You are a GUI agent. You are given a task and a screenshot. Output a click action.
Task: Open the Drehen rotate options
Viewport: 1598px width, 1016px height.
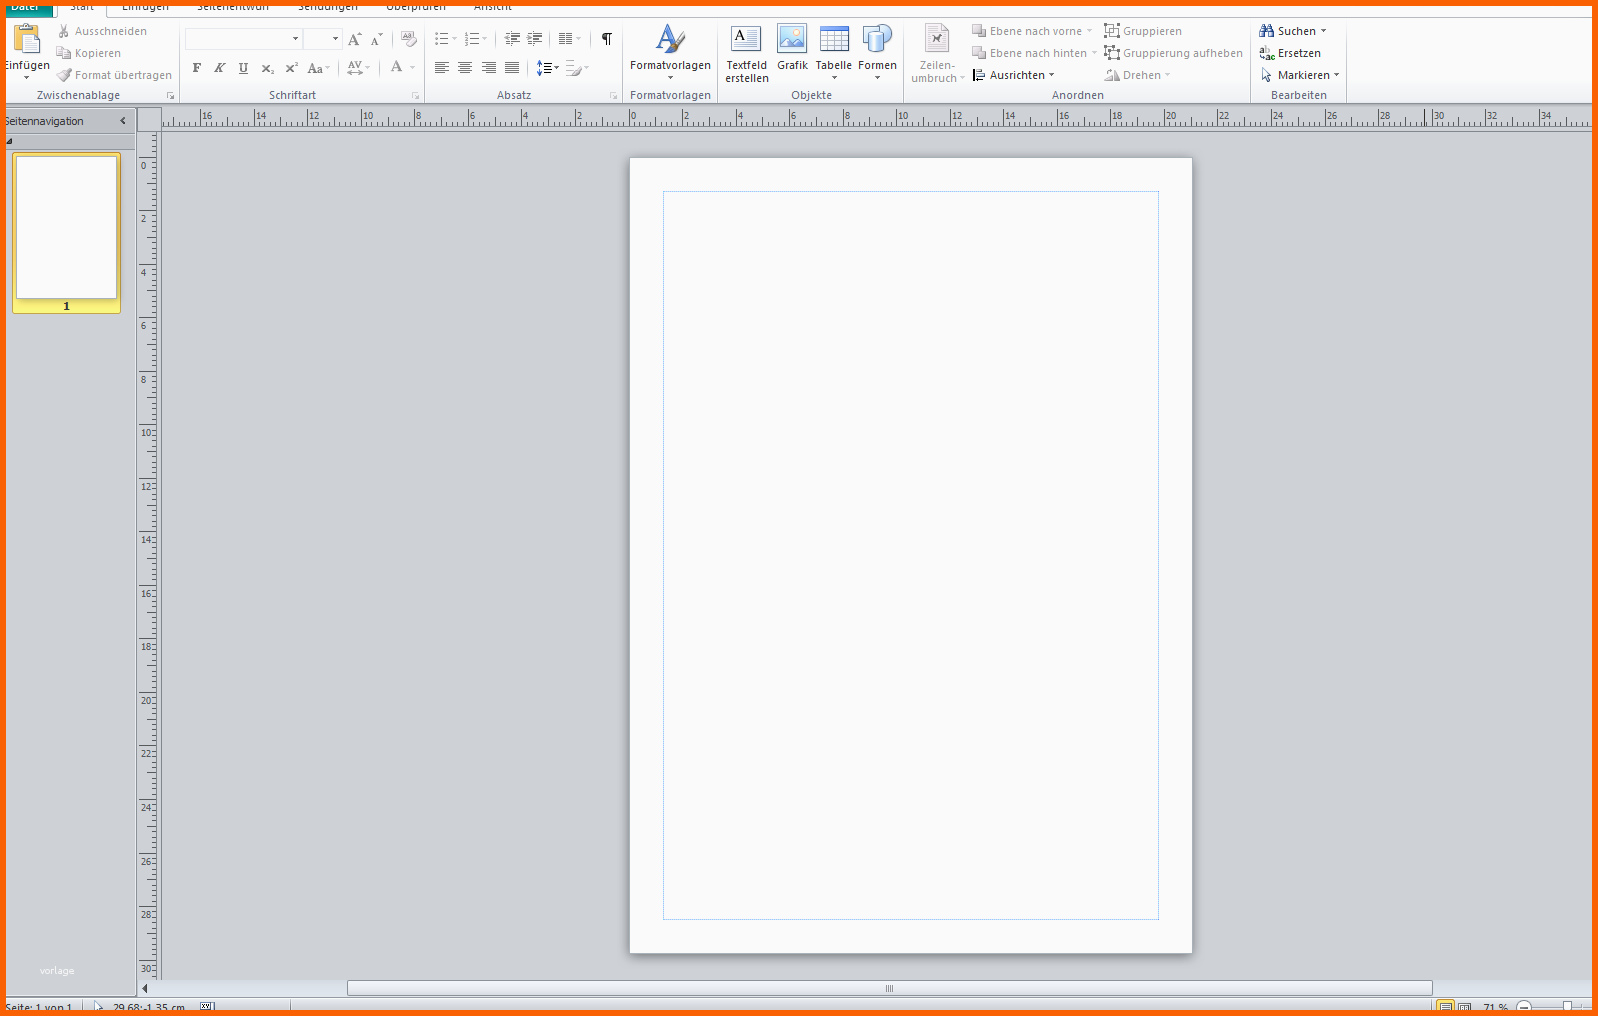pyautogui.click(x=1137, y=75)
